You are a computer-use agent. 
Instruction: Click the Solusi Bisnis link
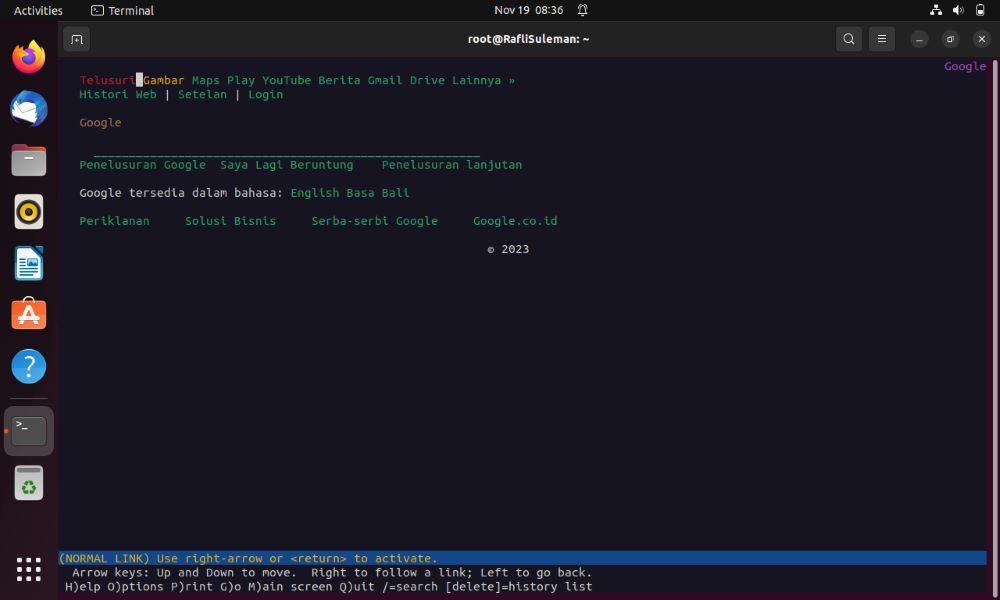click(x=230, y=221)
